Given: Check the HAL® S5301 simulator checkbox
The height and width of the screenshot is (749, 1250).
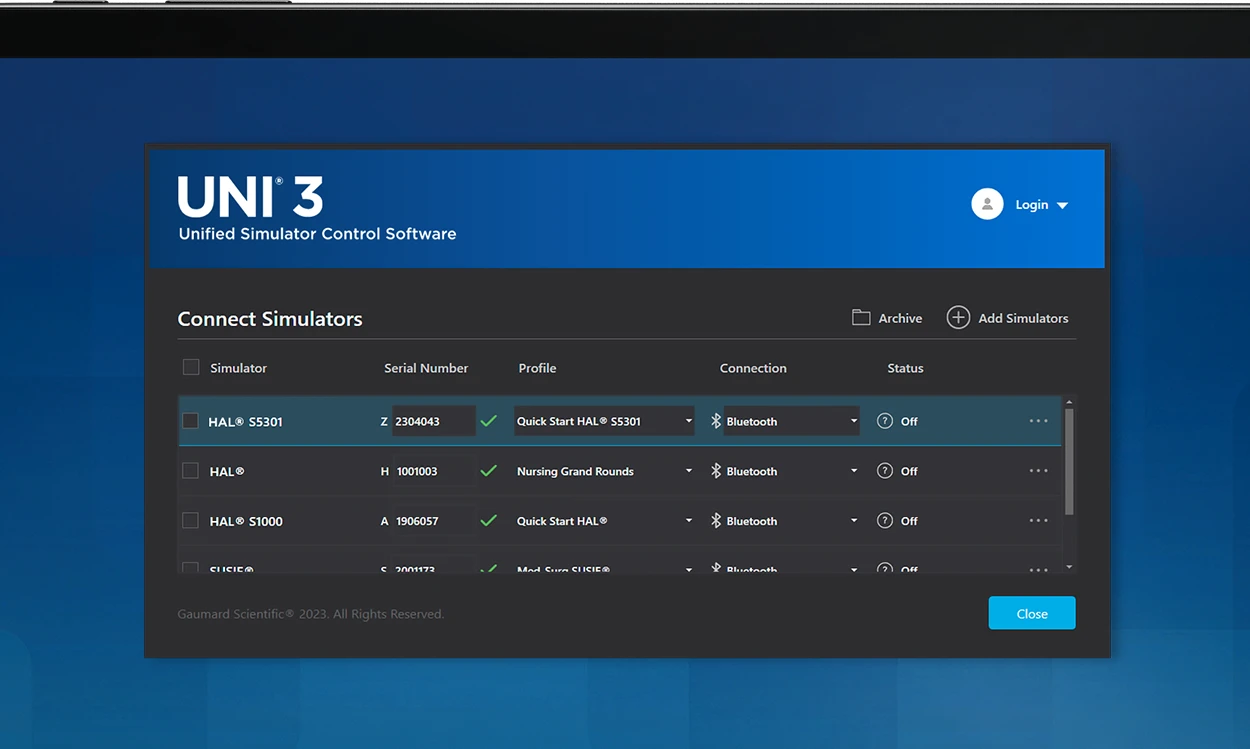Looking at the screenshot, I should click(x=190, y=421).
